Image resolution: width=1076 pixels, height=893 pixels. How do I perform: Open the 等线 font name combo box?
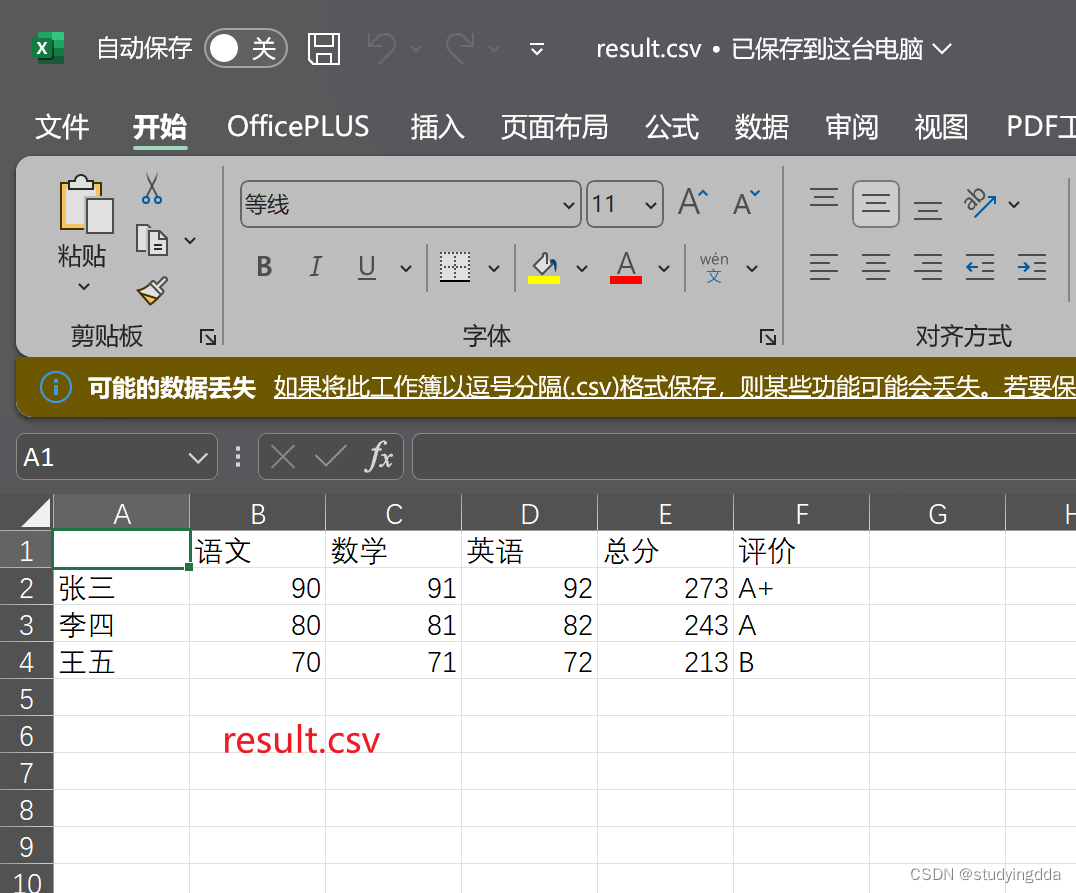pos(410,204)
